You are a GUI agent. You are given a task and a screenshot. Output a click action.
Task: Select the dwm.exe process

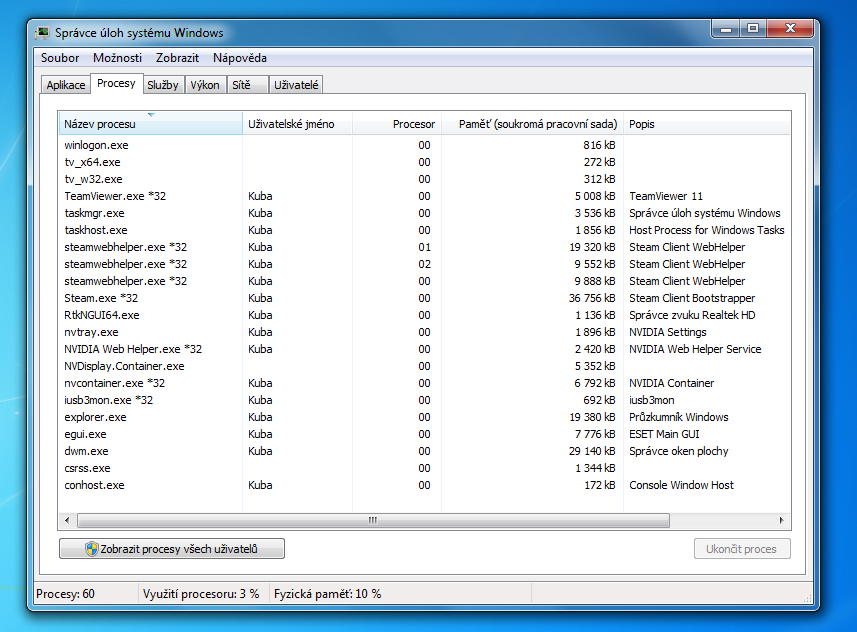click(x=424, y=451)
